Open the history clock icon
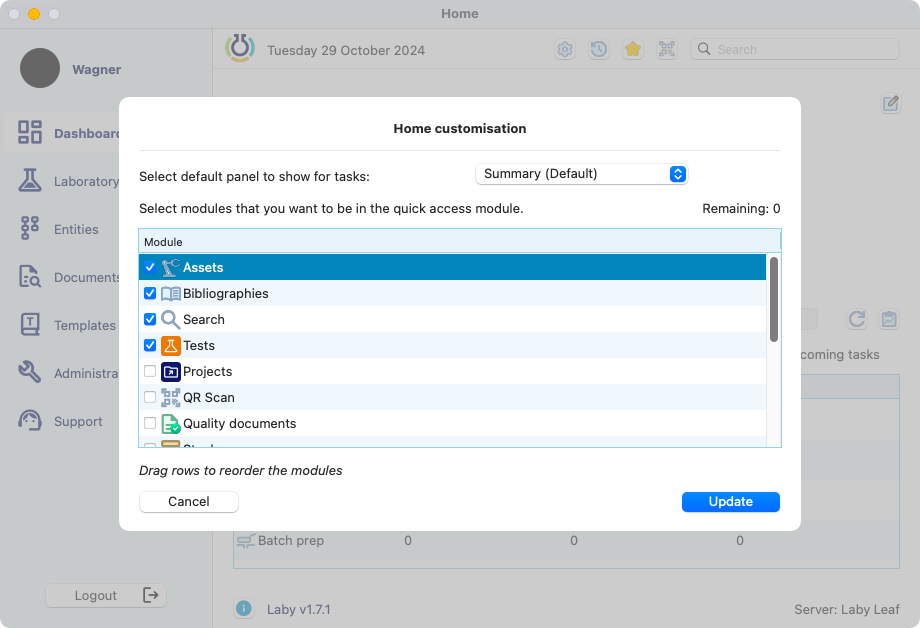This screenshot has width=920, height=628. [x=599, y=49]
